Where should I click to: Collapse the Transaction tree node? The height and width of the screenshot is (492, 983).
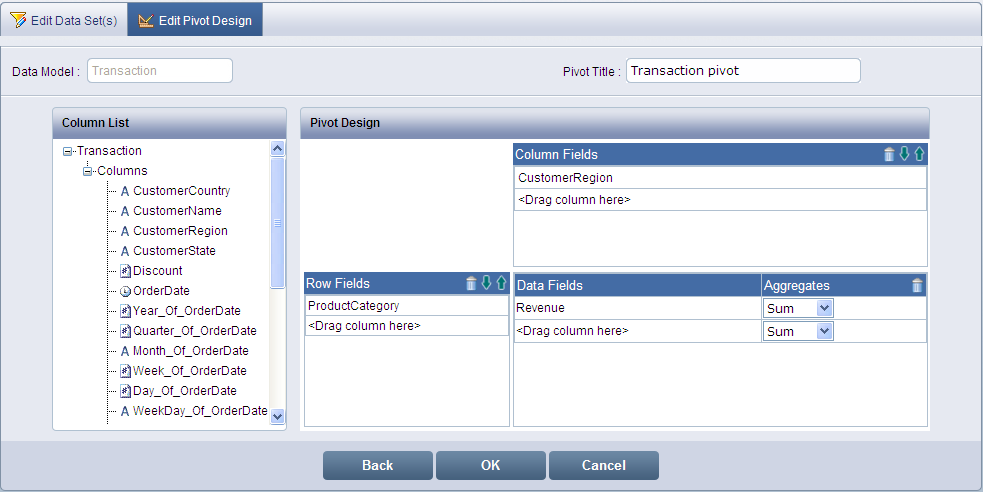click(68, 152)
